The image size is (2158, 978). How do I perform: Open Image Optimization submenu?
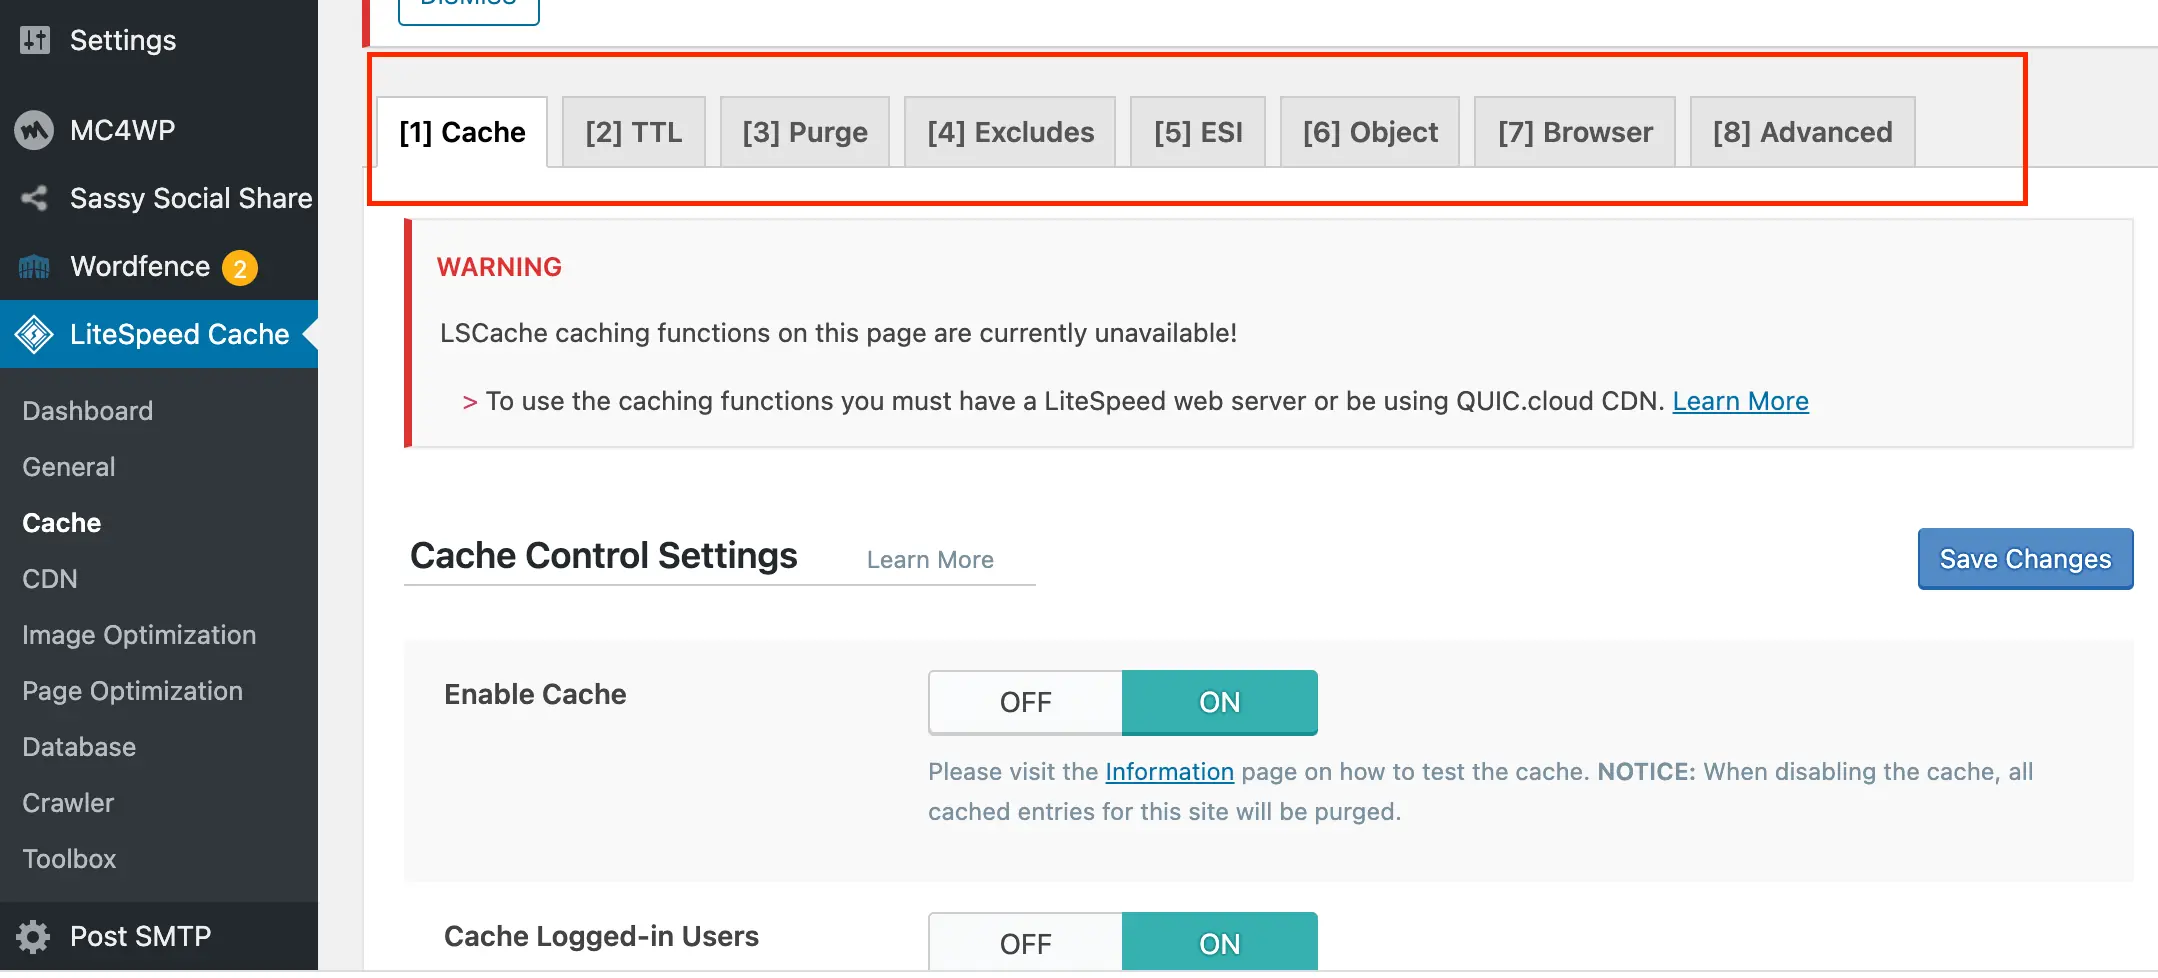[139, 635]
